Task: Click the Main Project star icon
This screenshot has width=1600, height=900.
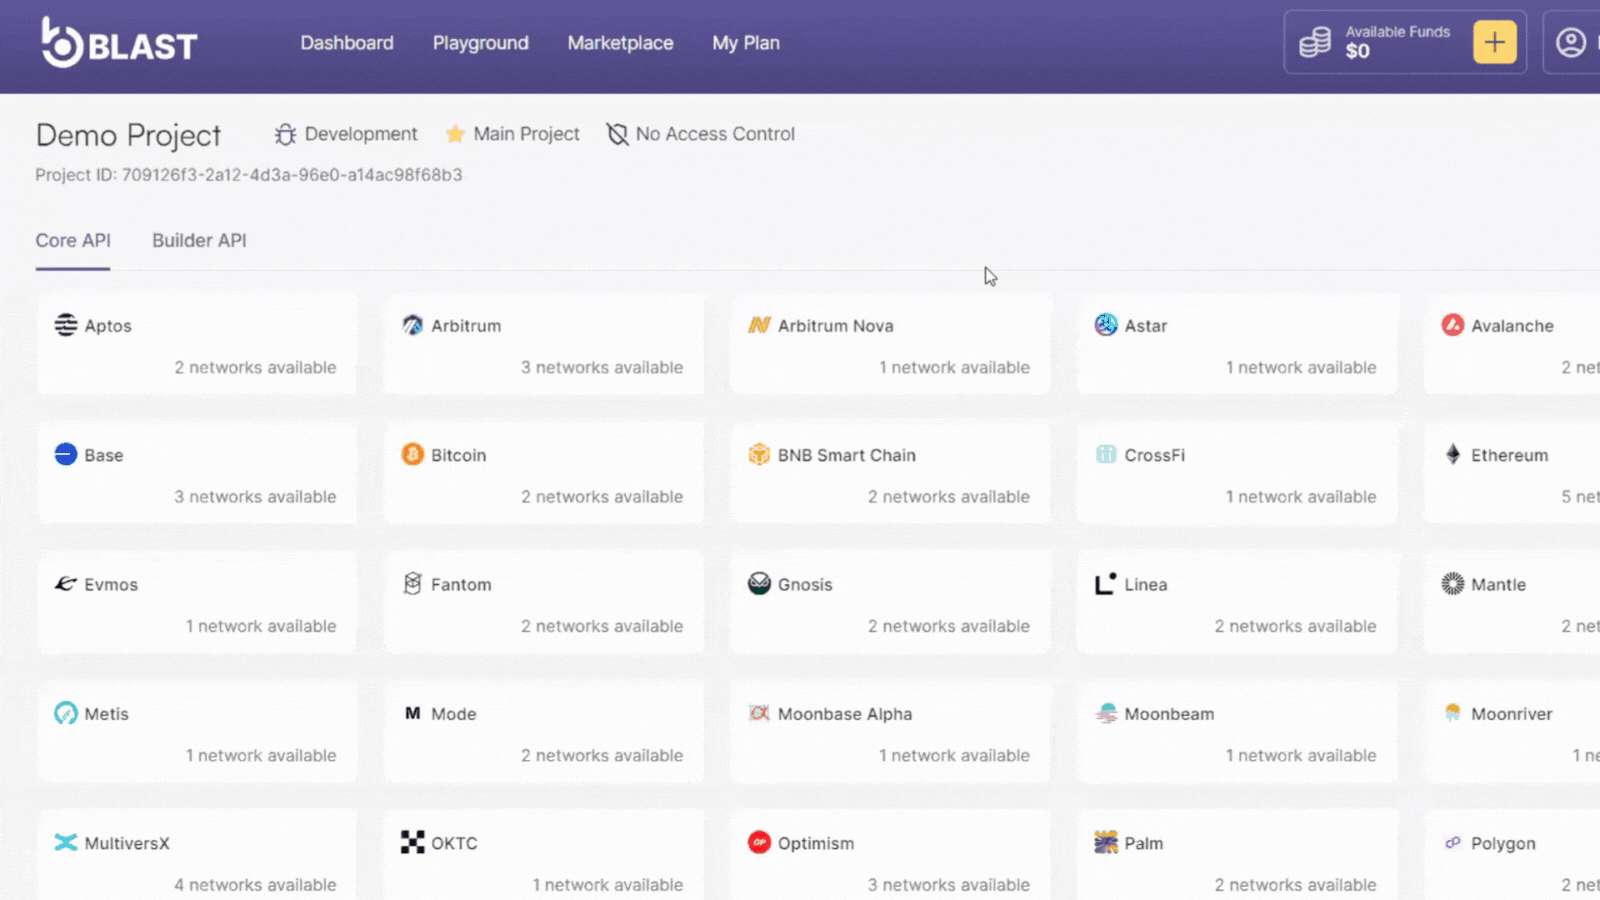Action: pyautogui.click(x=455, y=134)
